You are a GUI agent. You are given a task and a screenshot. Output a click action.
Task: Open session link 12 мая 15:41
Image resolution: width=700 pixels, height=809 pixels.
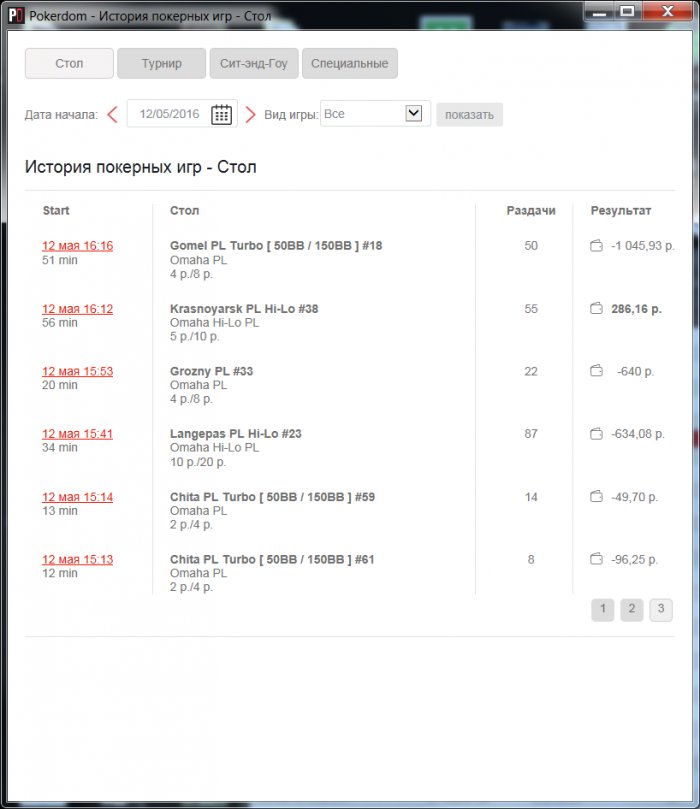(x=77, y=434)
